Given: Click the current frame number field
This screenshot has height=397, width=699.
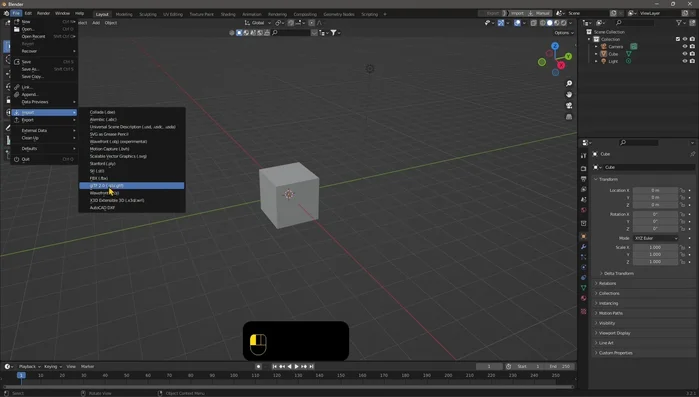Looking at the screenshot, I should [489, 366].
